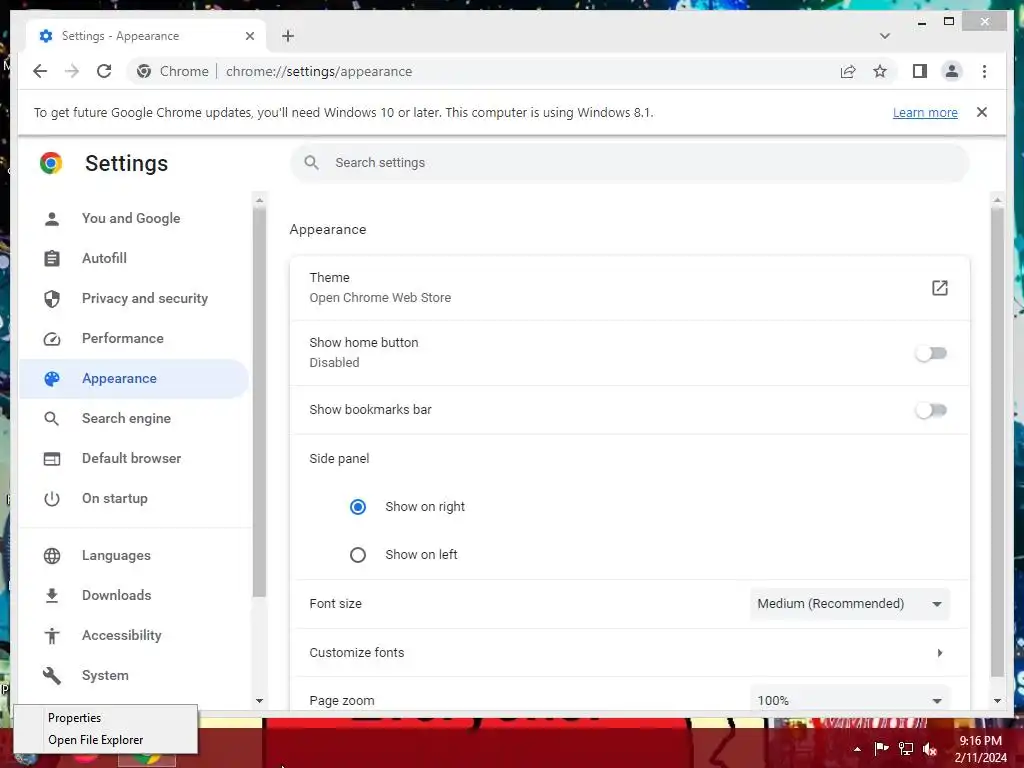Image resolution: width=1024 pixels, height=768 pixels.
Task: Reload the page with the refresh icon
Action: pyautogui.click(x=104, y=71)
